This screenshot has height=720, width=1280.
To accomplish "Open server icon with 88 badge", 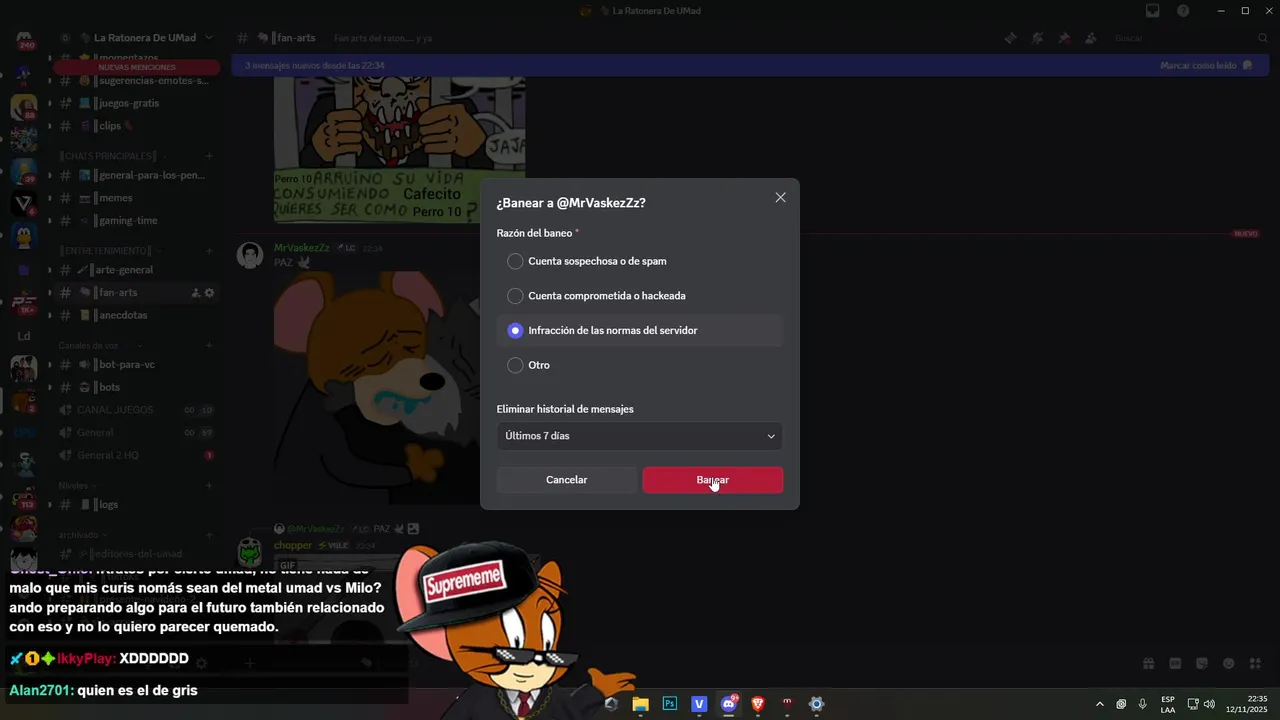I will [x=24, y=107].
